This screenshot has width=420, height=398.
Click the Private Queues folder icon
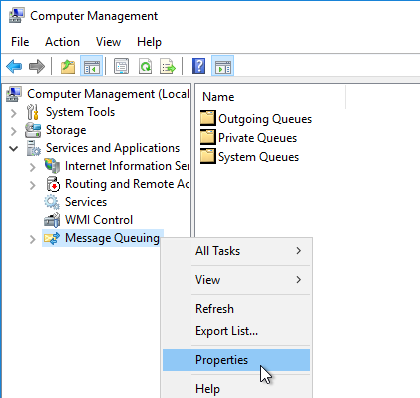click(x=208, y=137)
